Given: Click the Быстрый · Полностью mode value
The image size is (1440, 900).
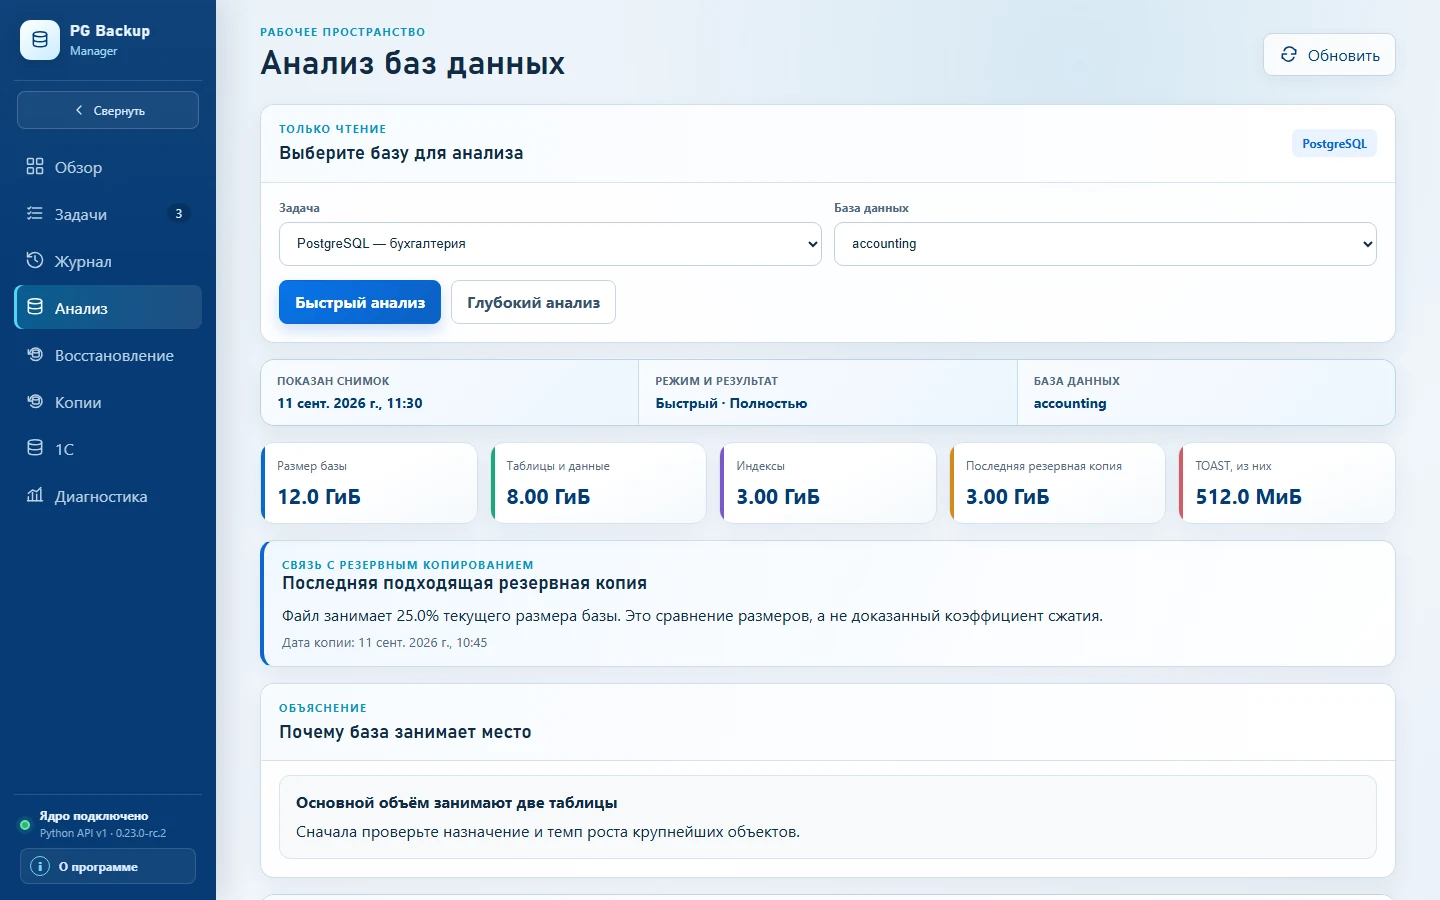Looking at the screenshot, I should pos(731,403).
